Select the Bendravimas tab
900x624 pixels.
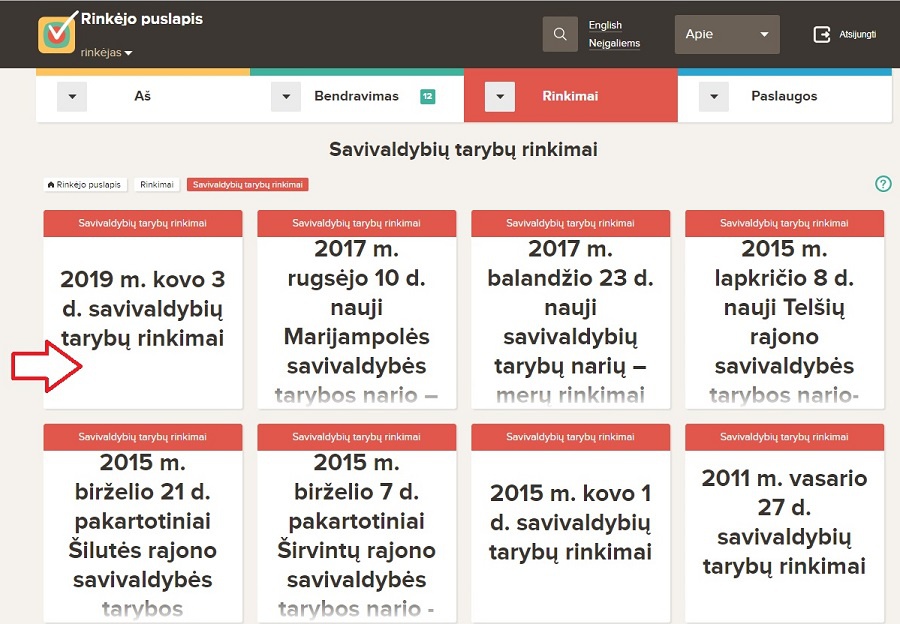tap(357, 96)
